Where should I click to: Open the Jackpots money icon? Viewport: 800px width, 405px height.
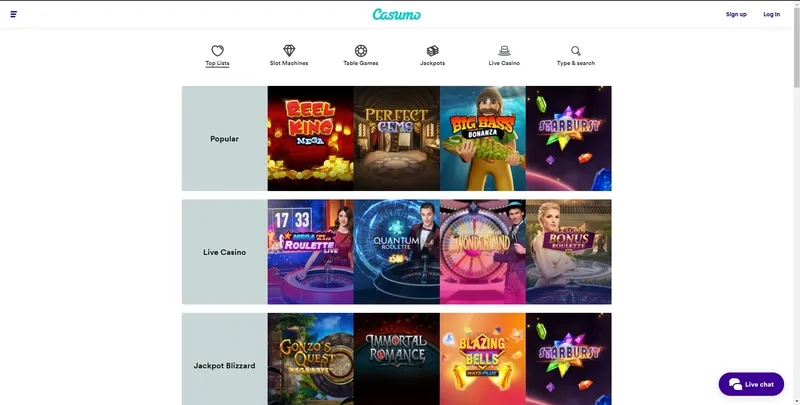pos(433,50)
